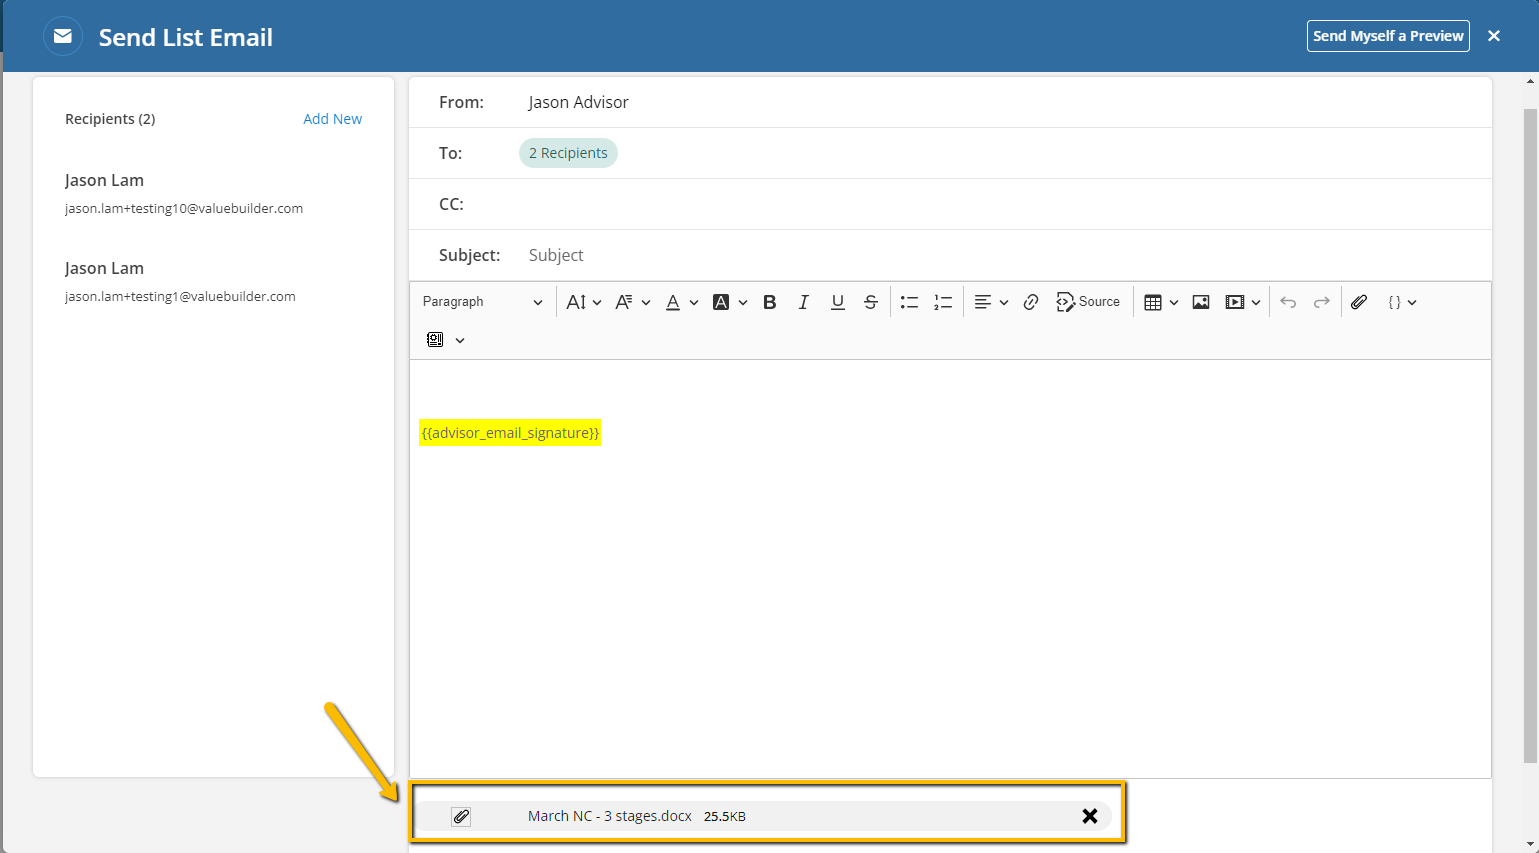Insert a hyperlink with link icon
Image resolution: width=1539 pixels, height=853 pixels.
(x=1031, y=302)
